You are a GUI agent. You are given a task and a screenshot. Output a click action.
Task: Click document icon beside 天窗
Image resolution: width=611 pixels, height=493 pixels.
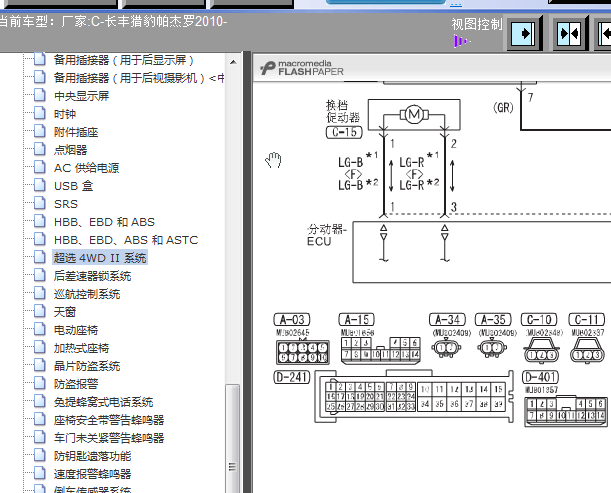[40, 311]
